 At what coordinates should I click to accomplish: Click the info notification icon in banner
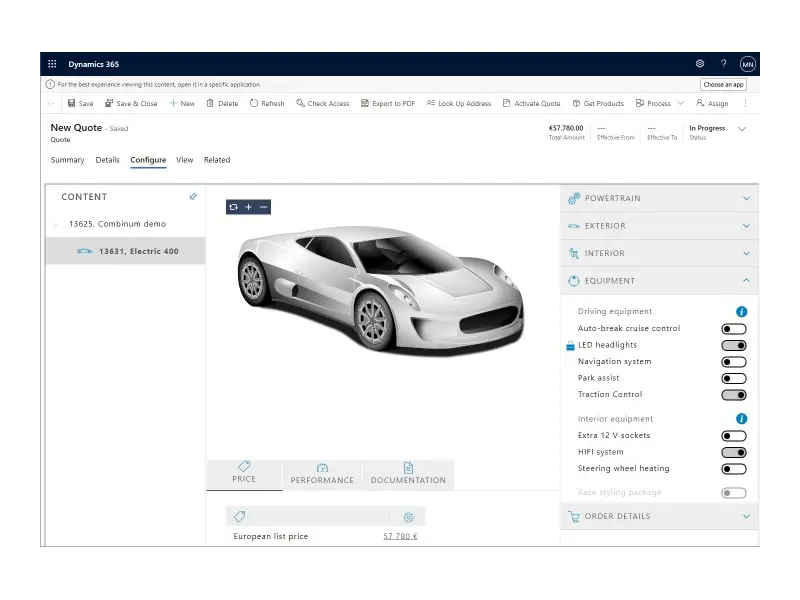(50, 85)
